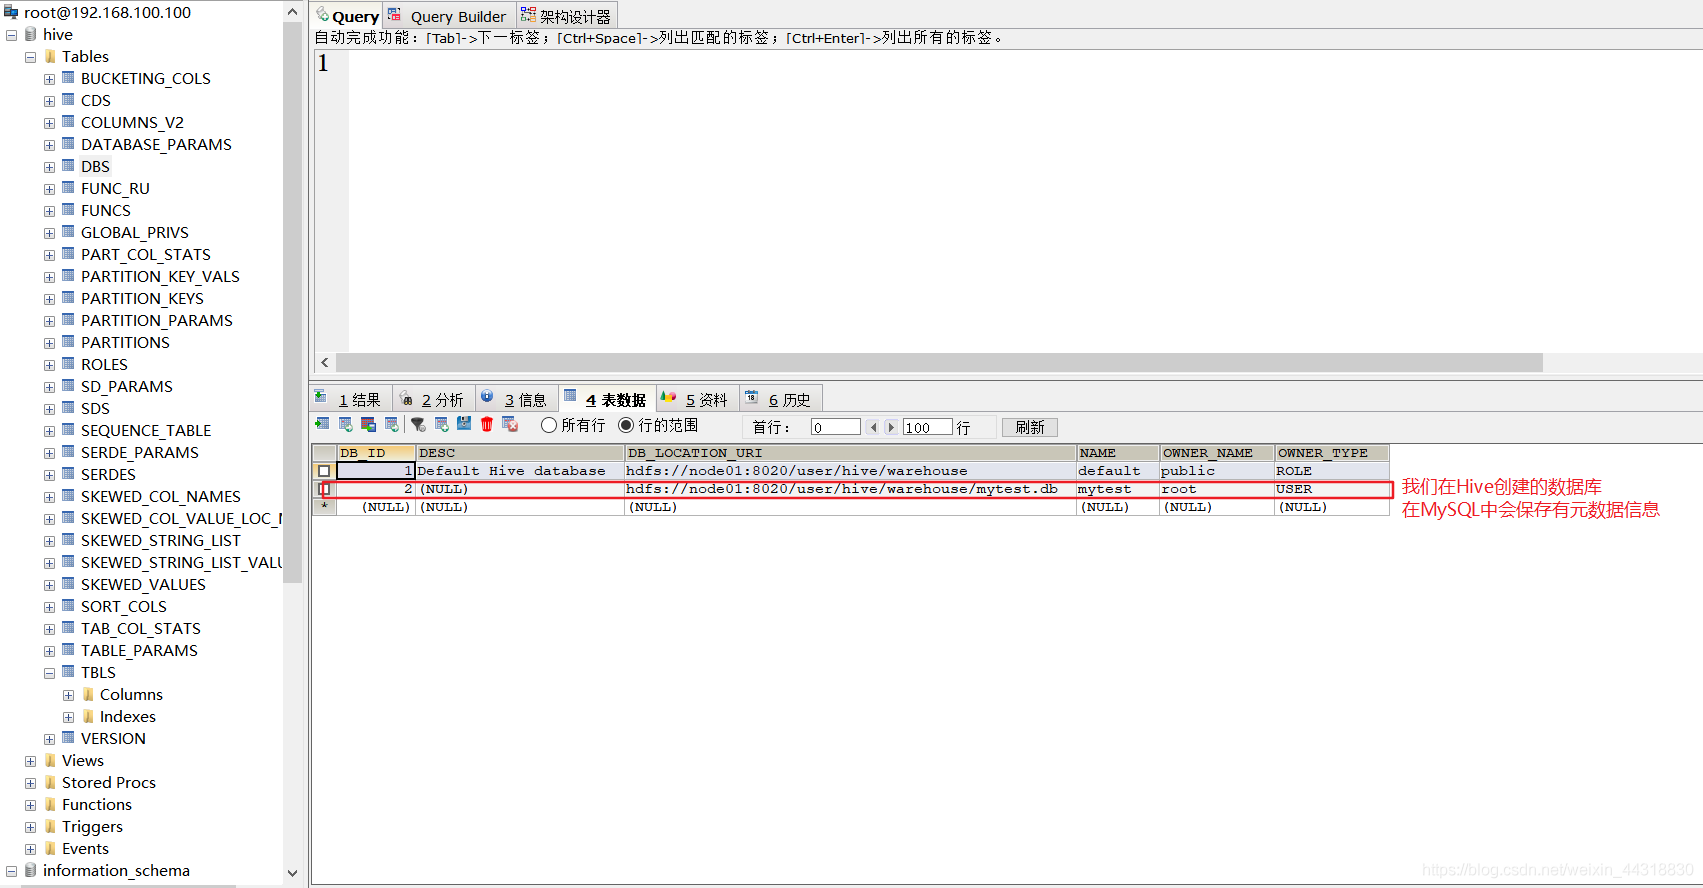The image size is (1703, 888).
Task: Switch to the Query tab
Action: pyautogui.click(x=346, y=16)
